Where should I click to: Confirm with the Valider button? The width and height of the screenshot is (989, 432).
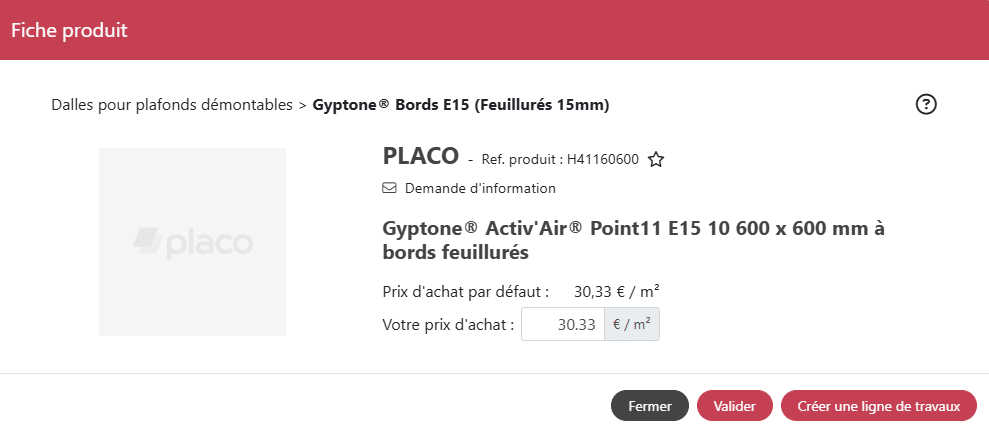pos(735,406)
